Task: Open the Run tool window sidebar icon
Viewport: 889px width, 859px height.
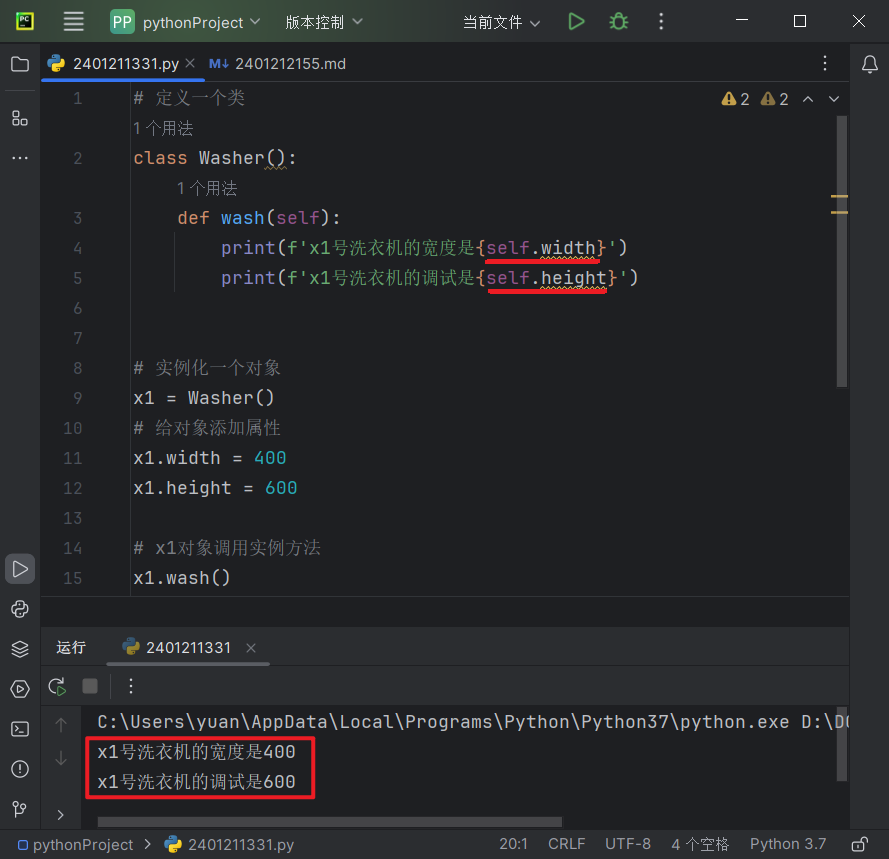Action: [20, 569]
